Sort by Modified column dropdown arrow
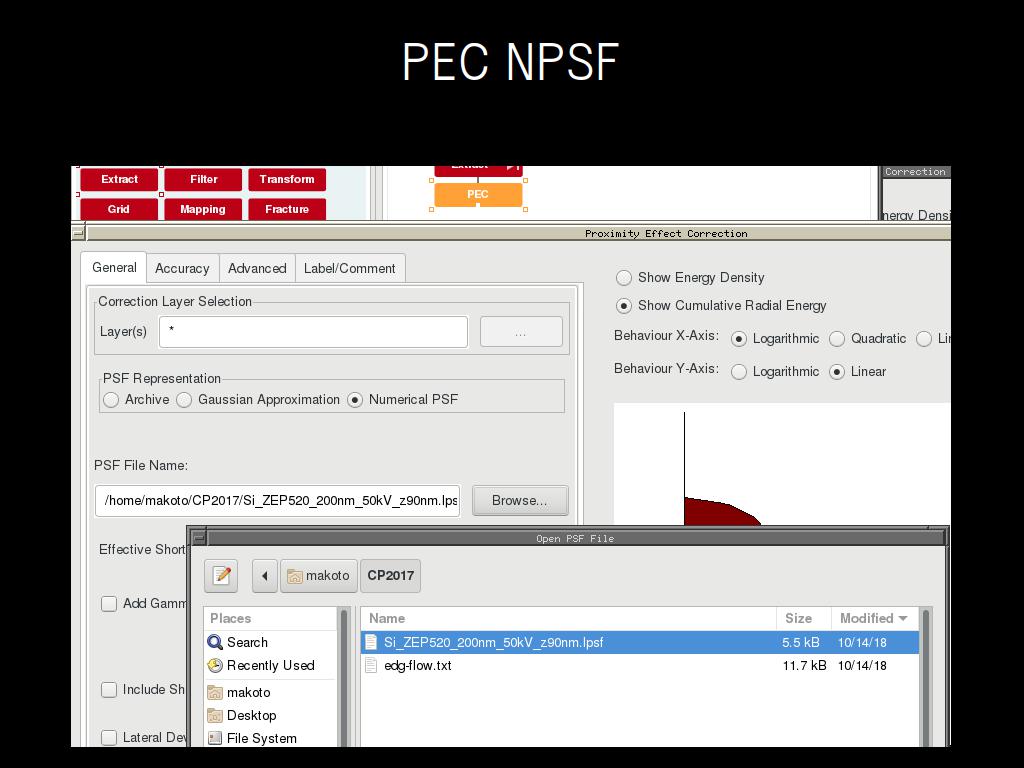The height and width of the screenshot is (768, 1024). click(903, 618)
